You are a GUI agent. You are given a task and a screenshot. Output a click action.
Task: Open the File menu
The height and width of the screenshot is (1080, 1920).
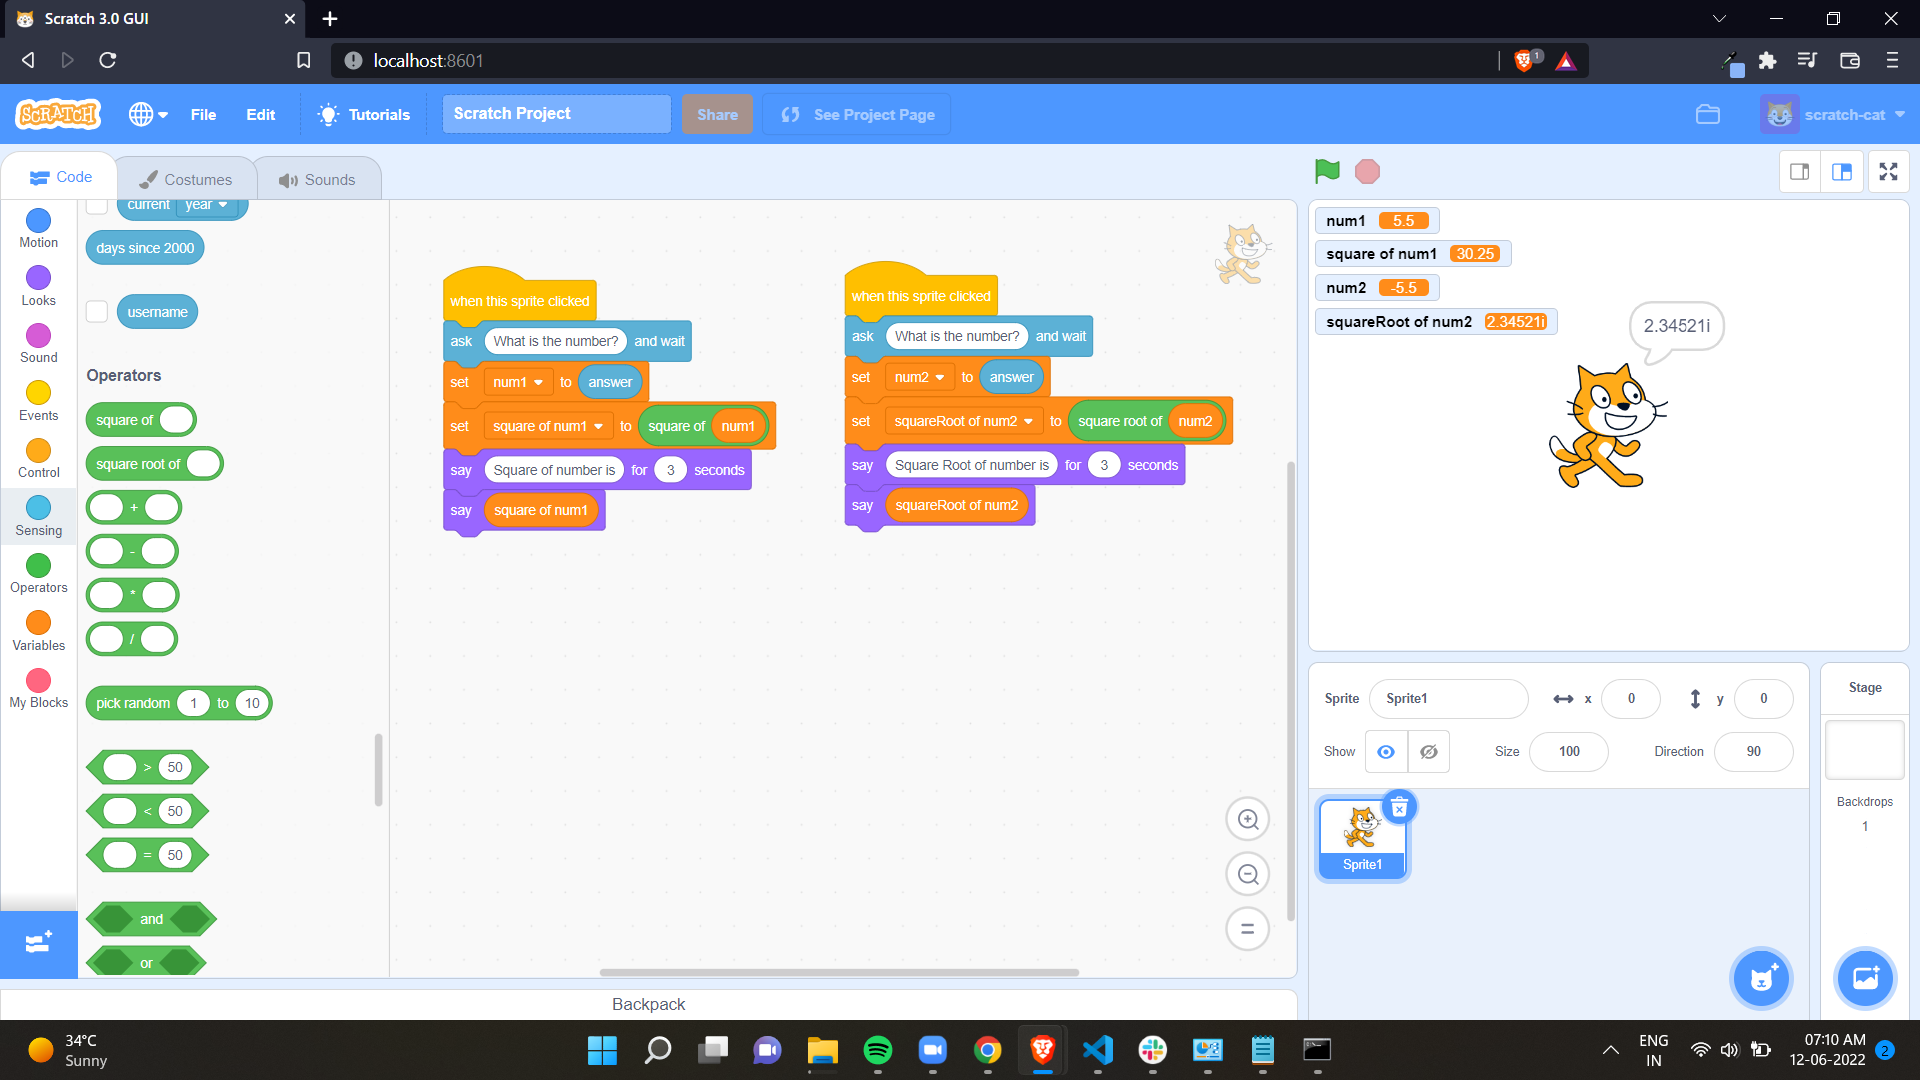(203, 115)
